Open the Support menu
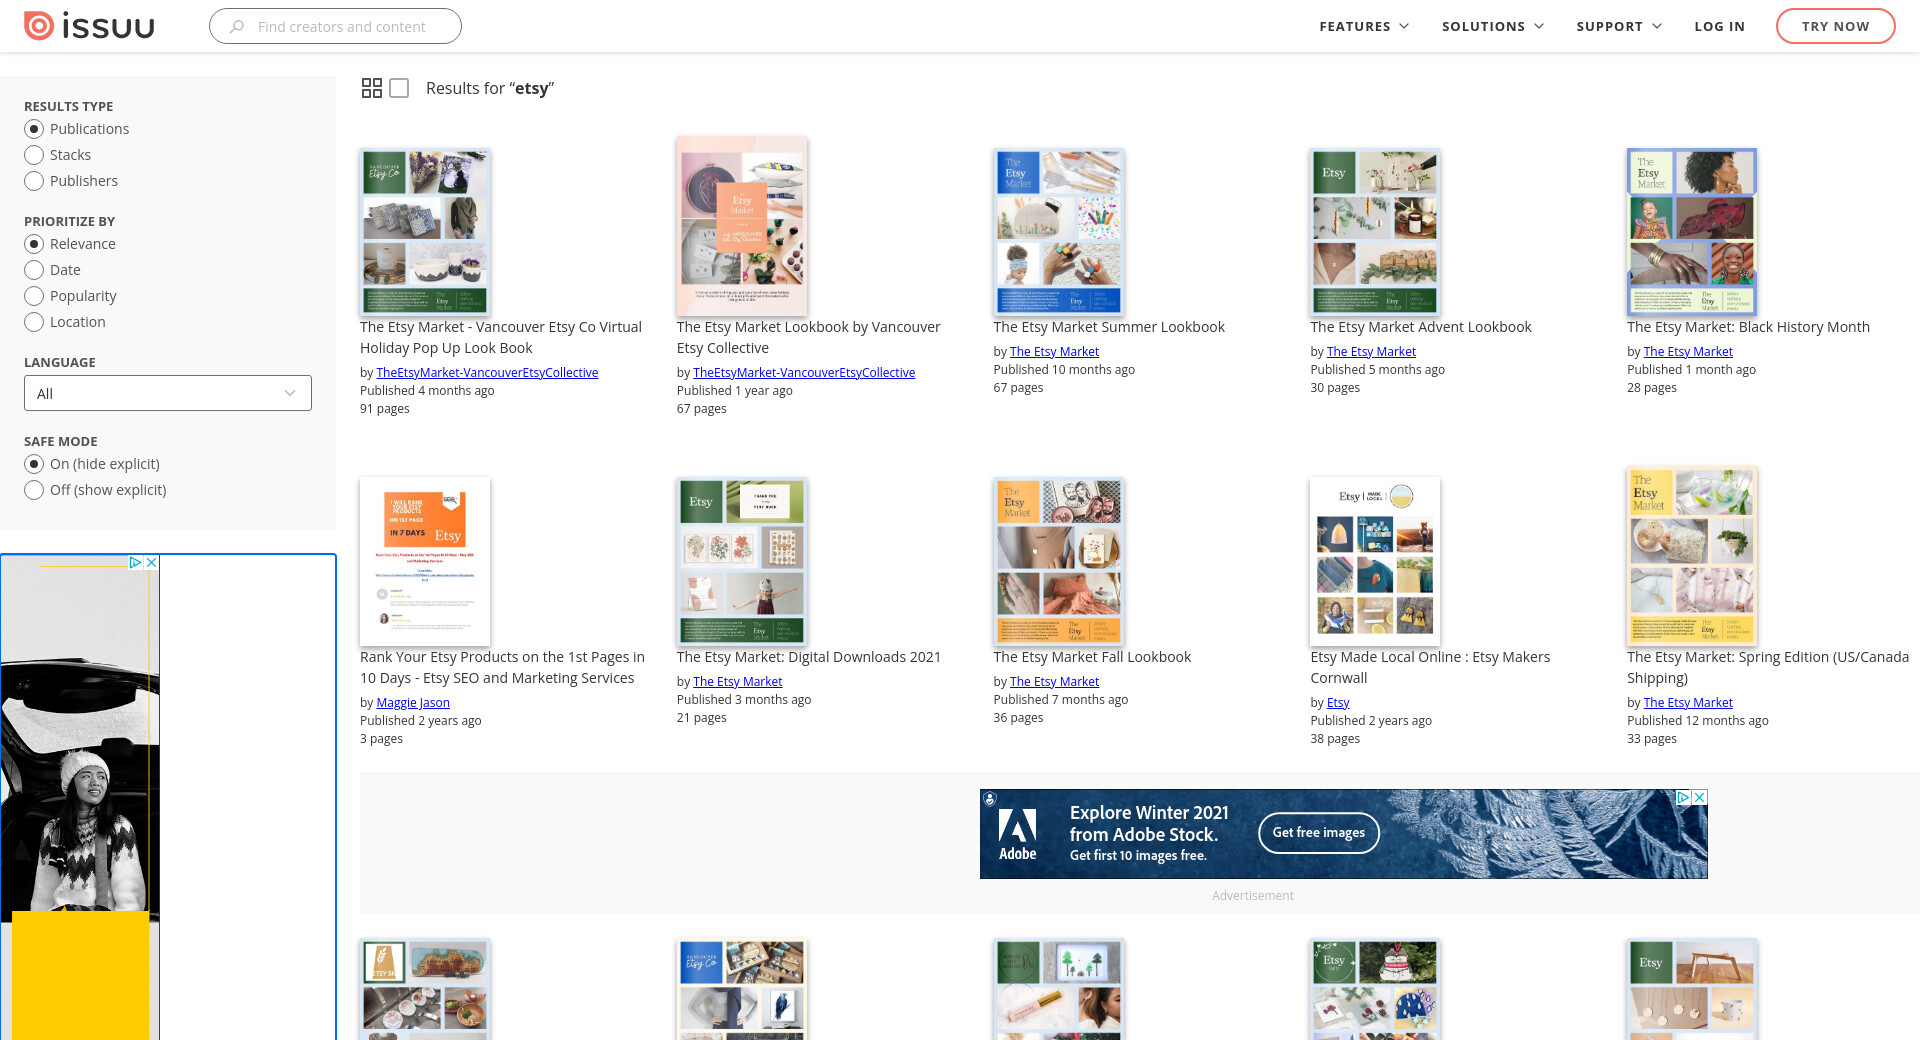Screen dimensions: 1920x1040 pos(1618,26)
